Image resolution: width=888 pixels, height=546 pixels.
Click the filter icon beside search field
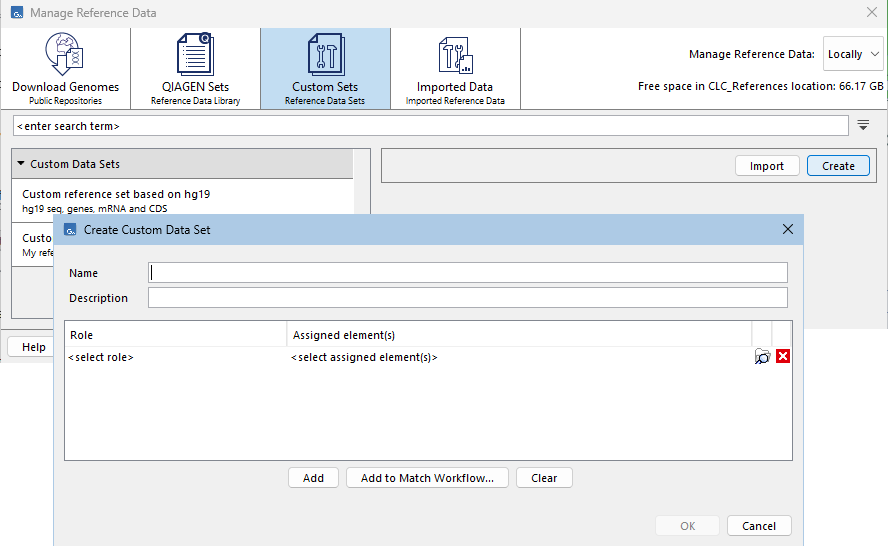[x=863, y=126]
